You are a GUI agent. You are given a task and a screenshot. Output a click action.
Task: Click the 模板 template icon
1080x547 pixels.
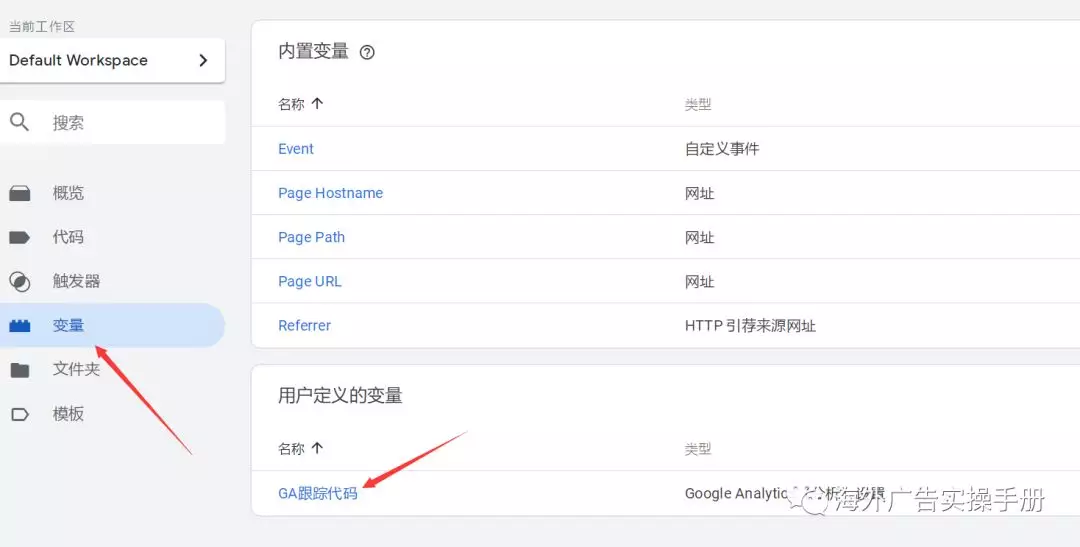click(x=20, y=414)
